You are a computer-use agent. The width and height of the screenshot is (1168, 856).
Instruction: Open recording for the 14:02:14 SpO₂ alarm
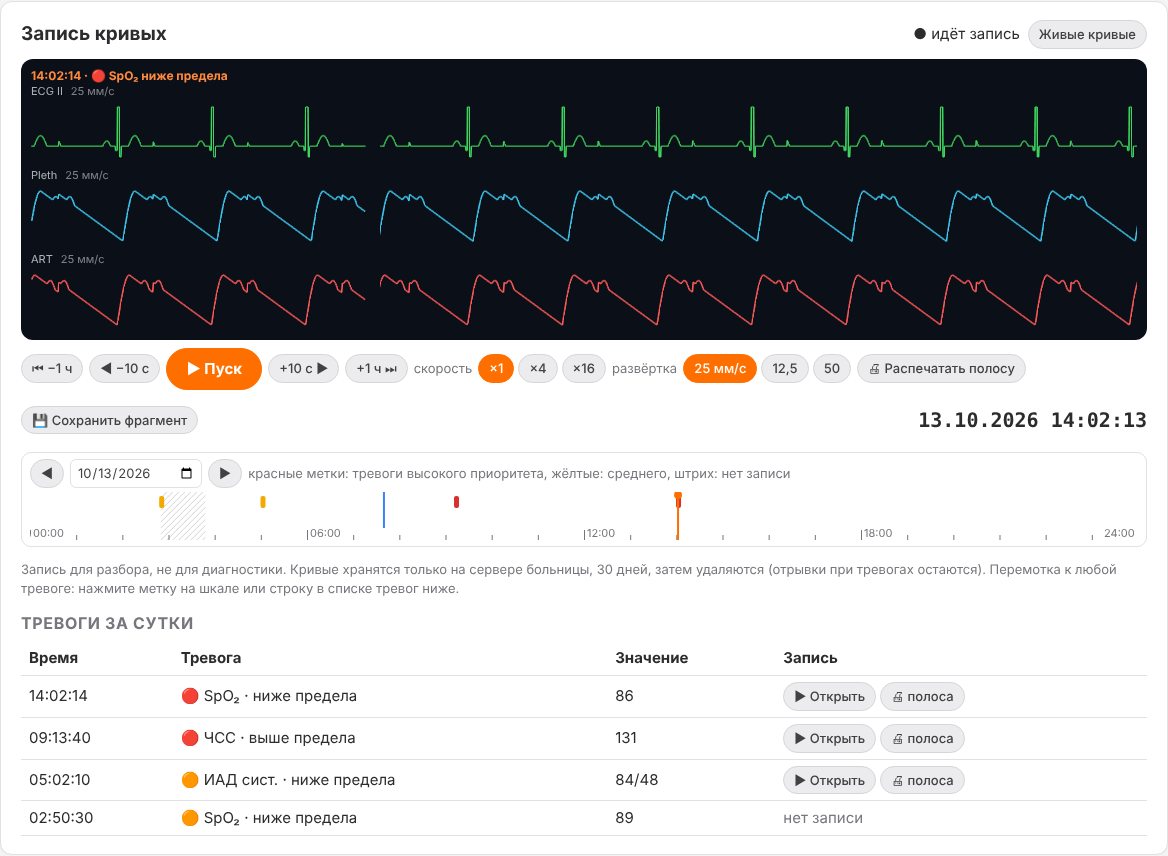click(x=829, y=697)
